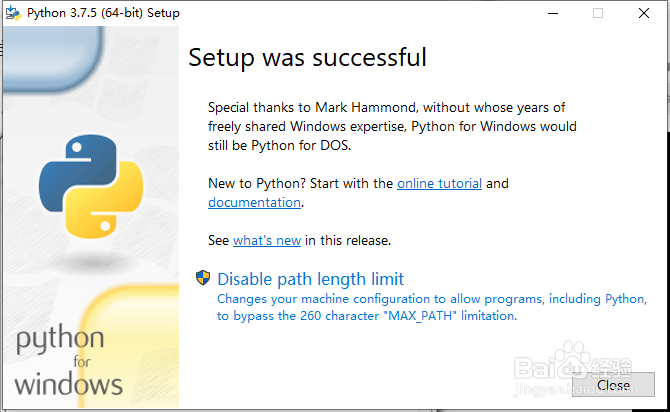Click the UAC shield icon
The image size is (670, 412).
(x=203, y=278)
